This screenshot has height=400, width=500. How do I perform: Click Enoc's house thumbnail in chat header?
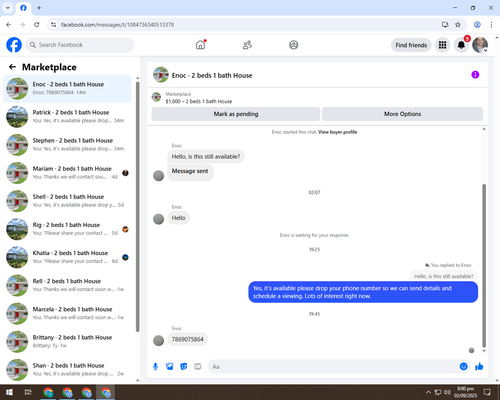(161, 75)
